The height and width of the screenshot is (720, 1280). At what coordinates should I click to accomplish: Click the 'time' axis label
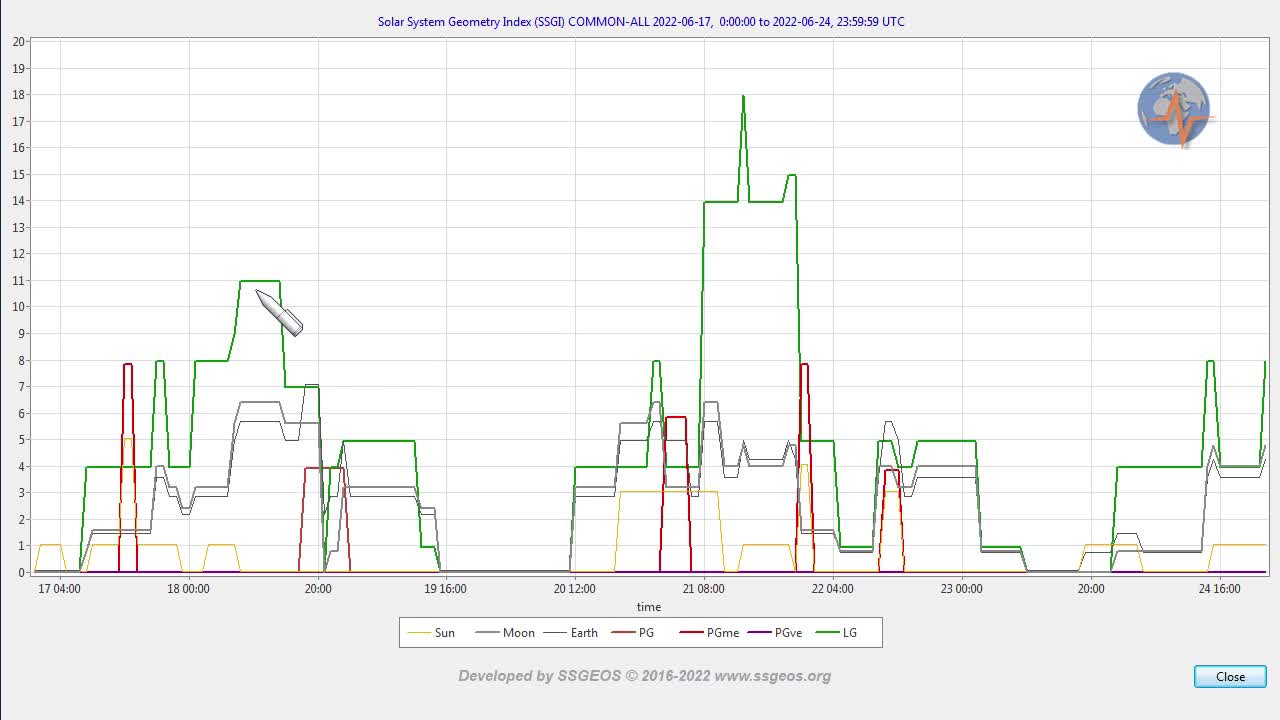tap(649, 607)
